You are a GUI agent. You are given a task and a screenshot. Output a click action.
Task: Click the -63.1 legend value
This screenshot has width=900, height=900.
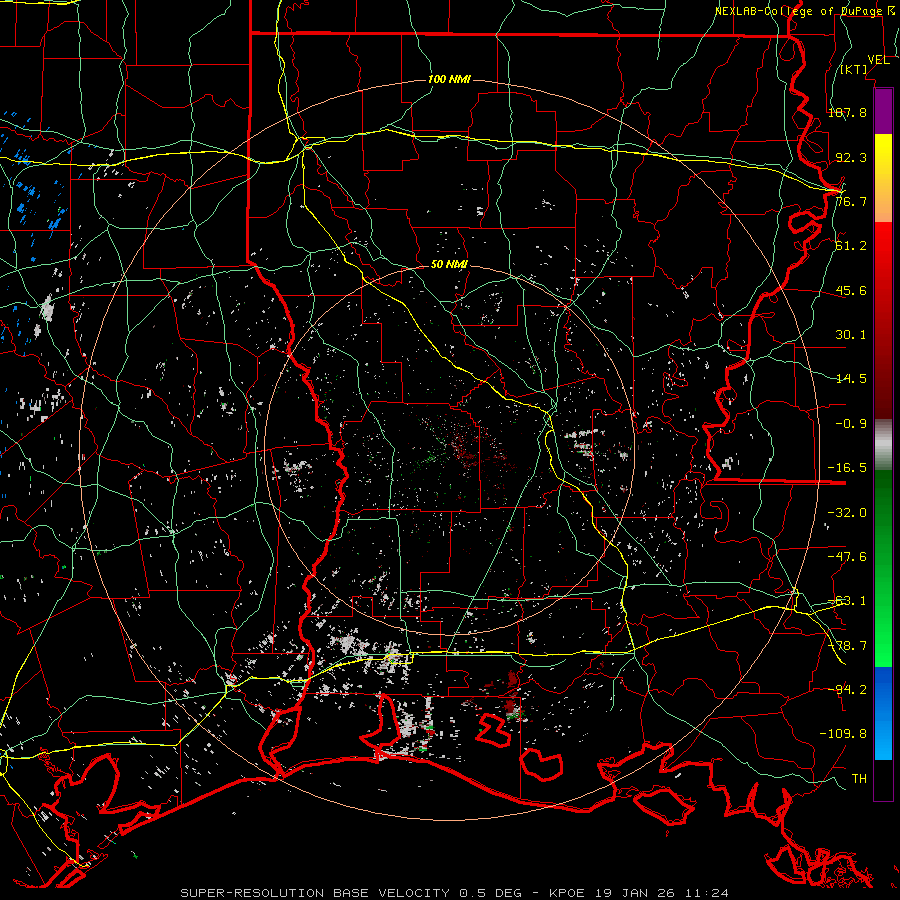pos(847,601)
